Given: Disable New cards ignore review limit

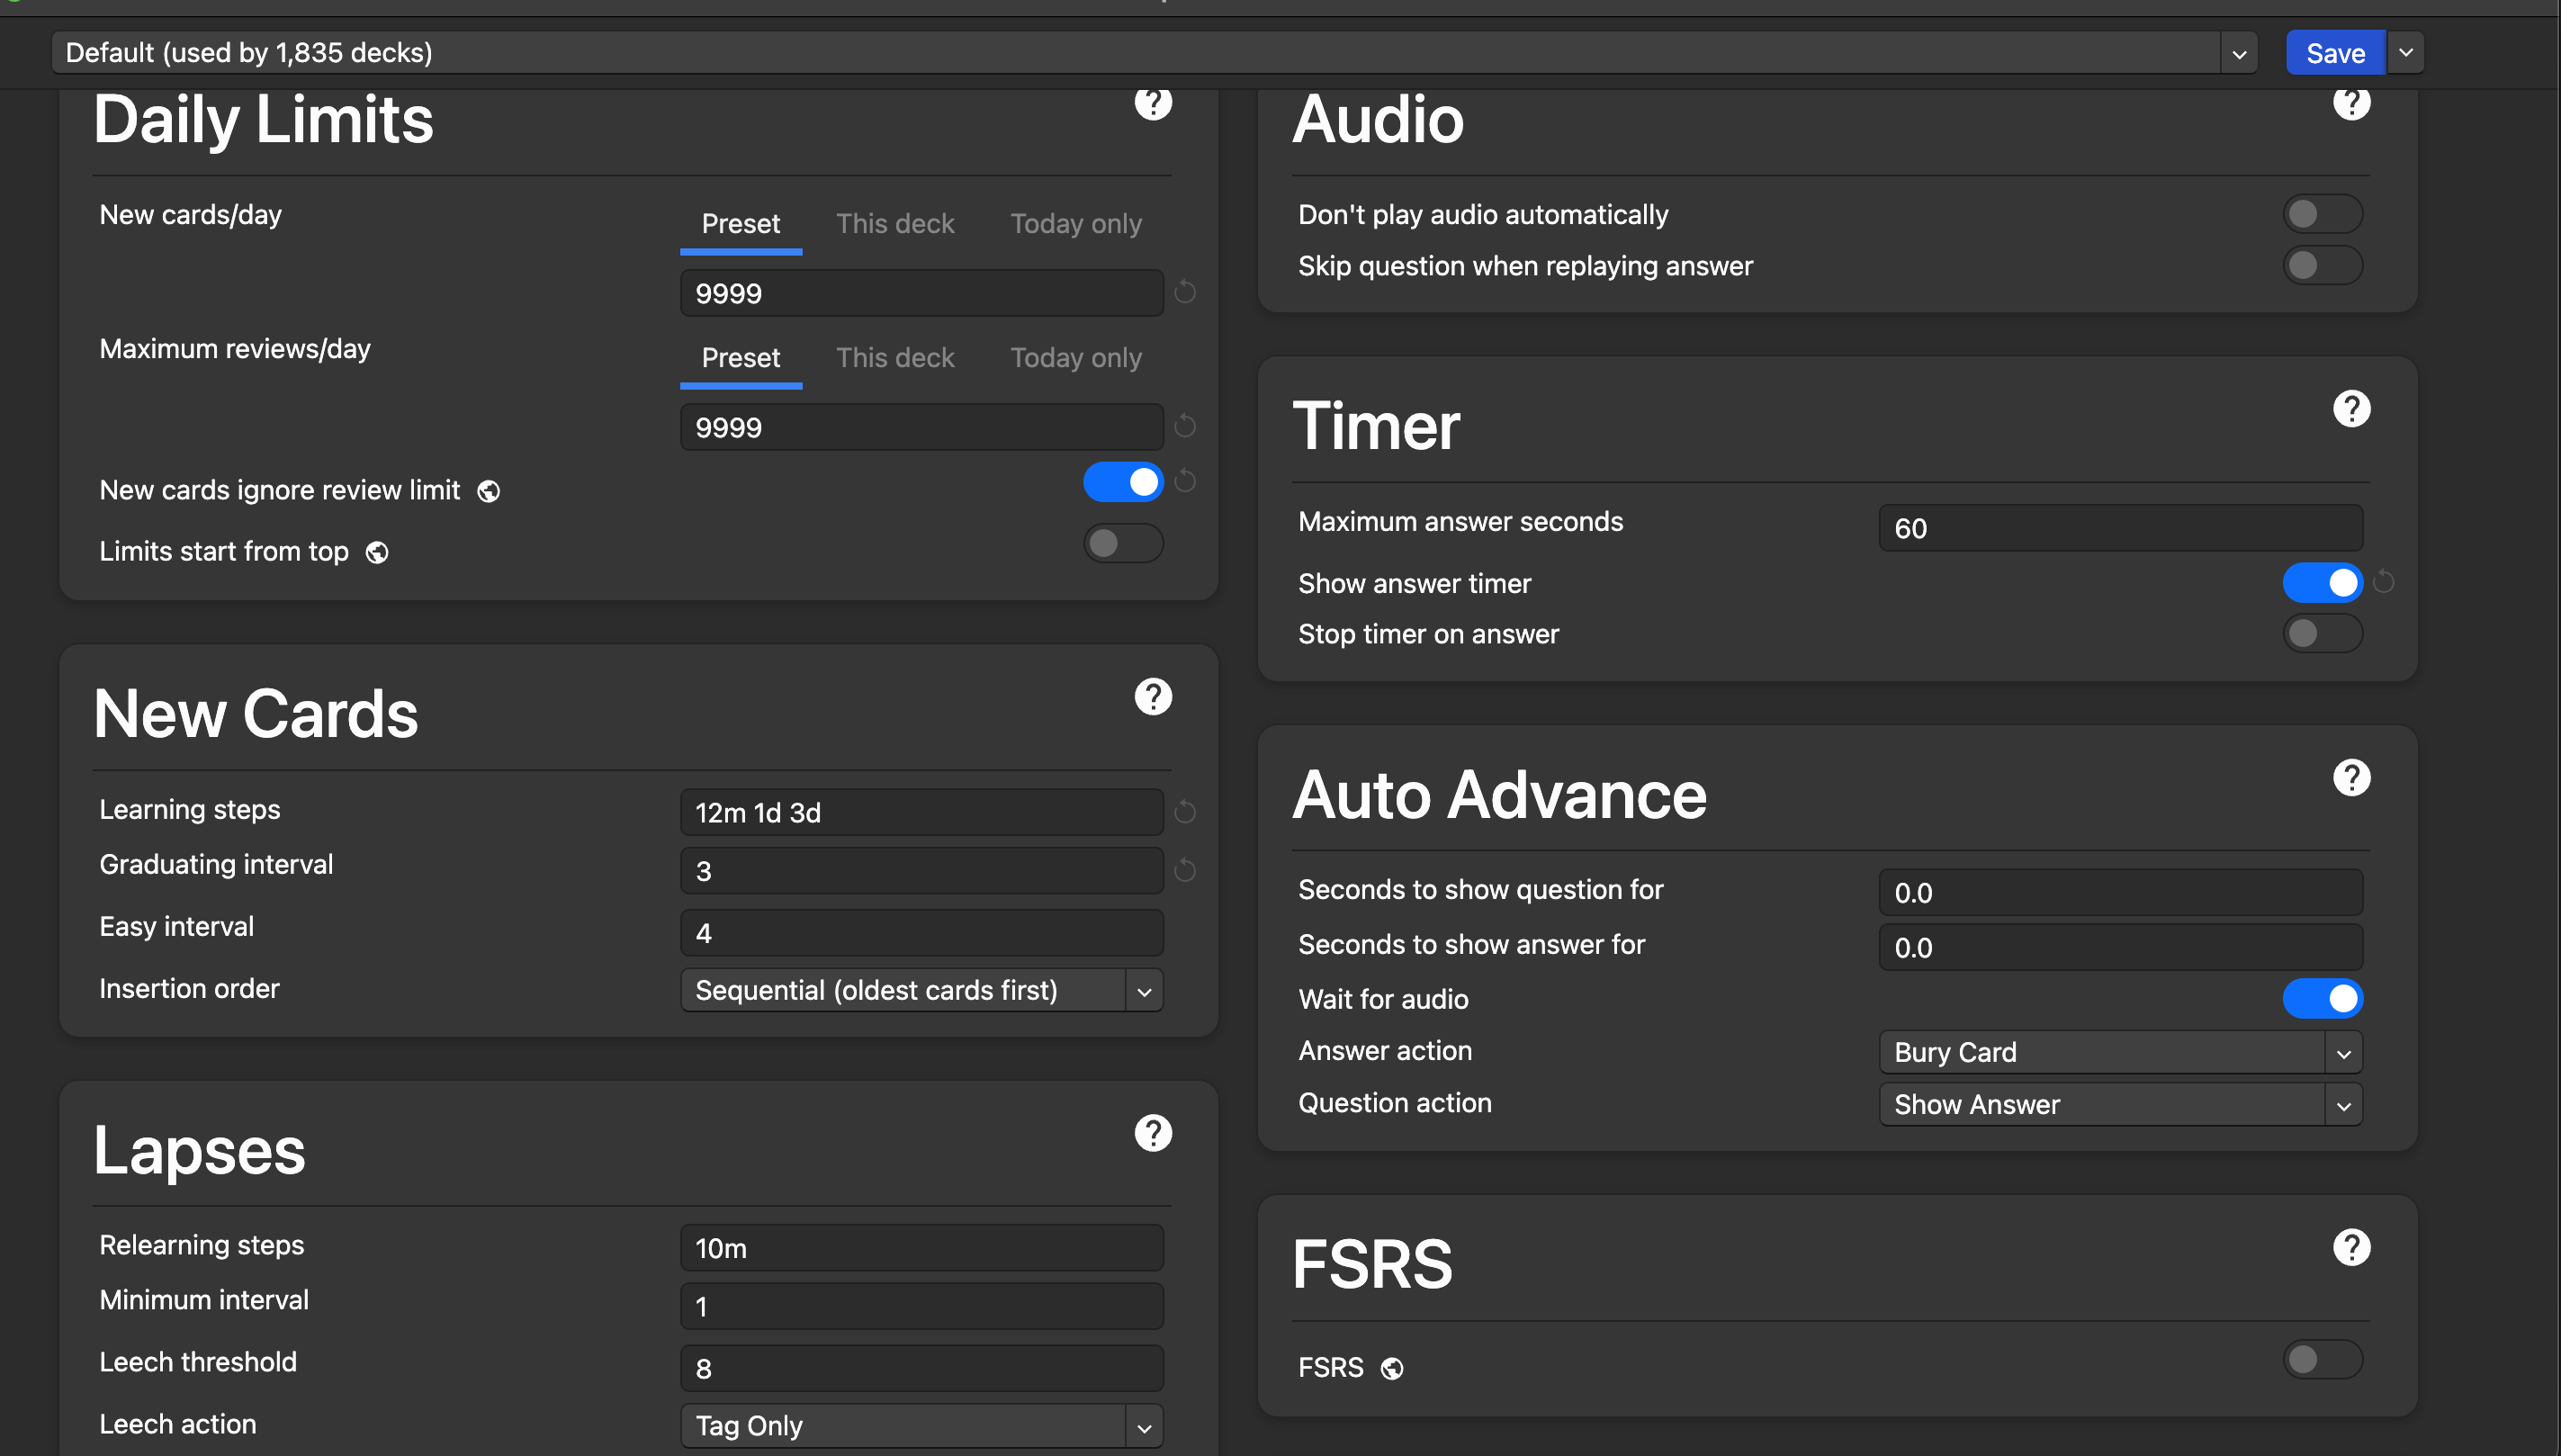Looking at the screenshot, I should pos(1122,482).
